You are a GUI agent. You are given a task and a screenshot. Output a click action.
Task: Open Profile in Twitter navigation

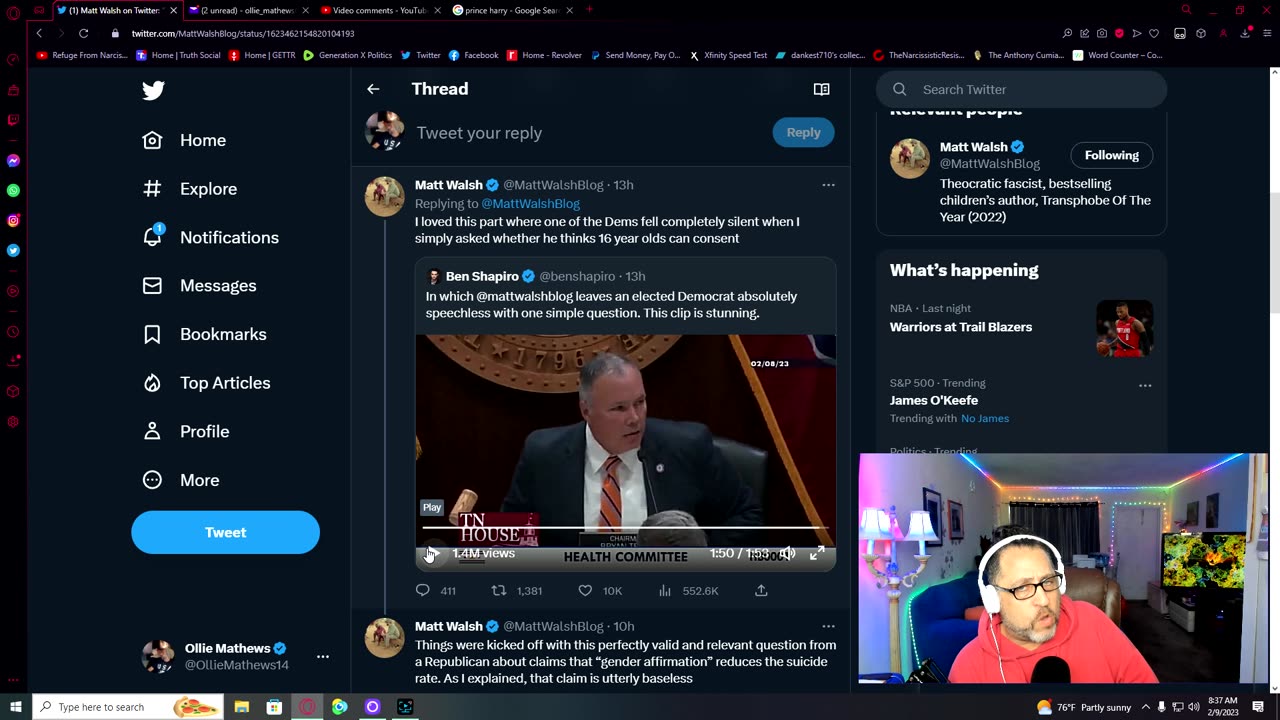pos(185,431)
